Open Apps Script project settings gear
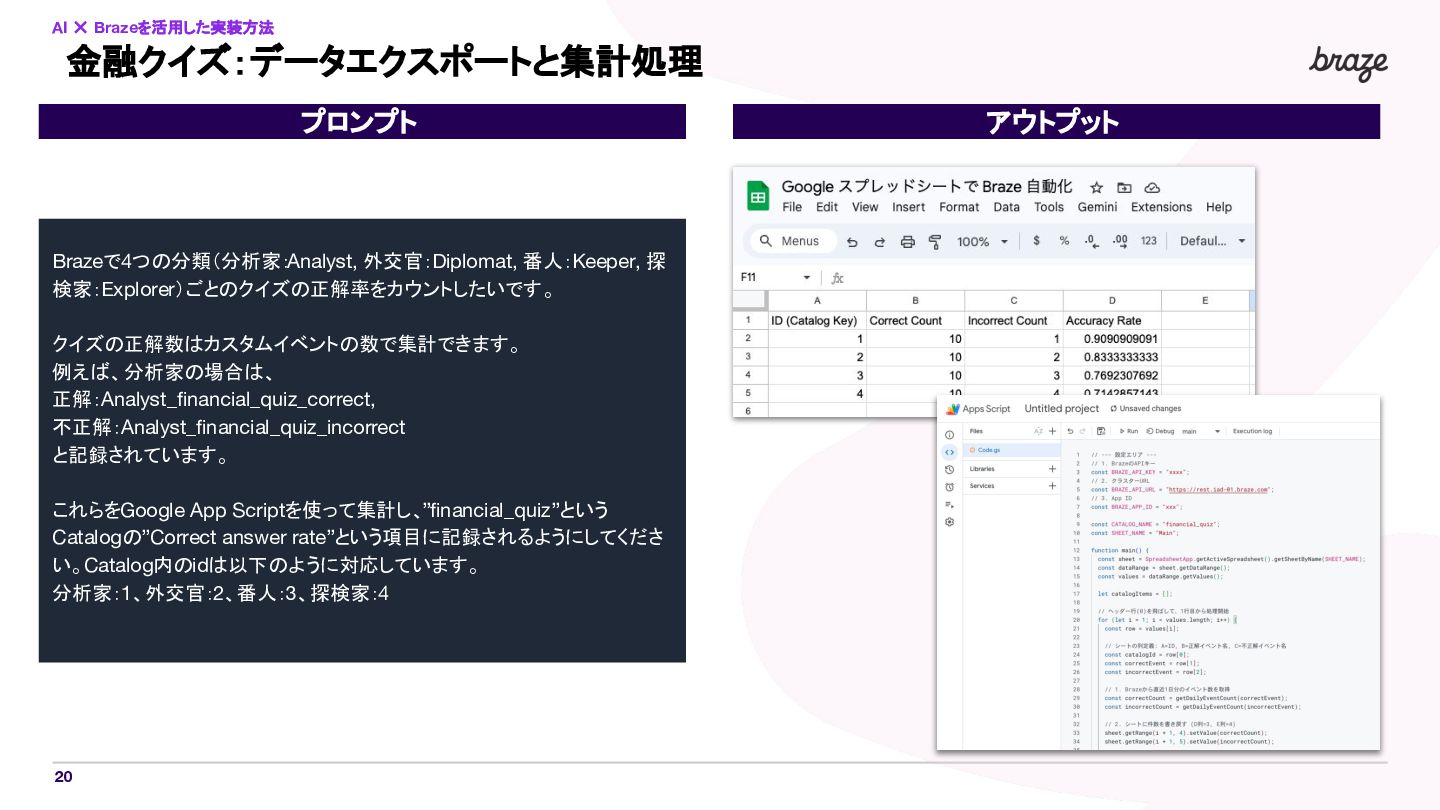1440x810 pixels. pyautogui.click(x=949, y=522)
